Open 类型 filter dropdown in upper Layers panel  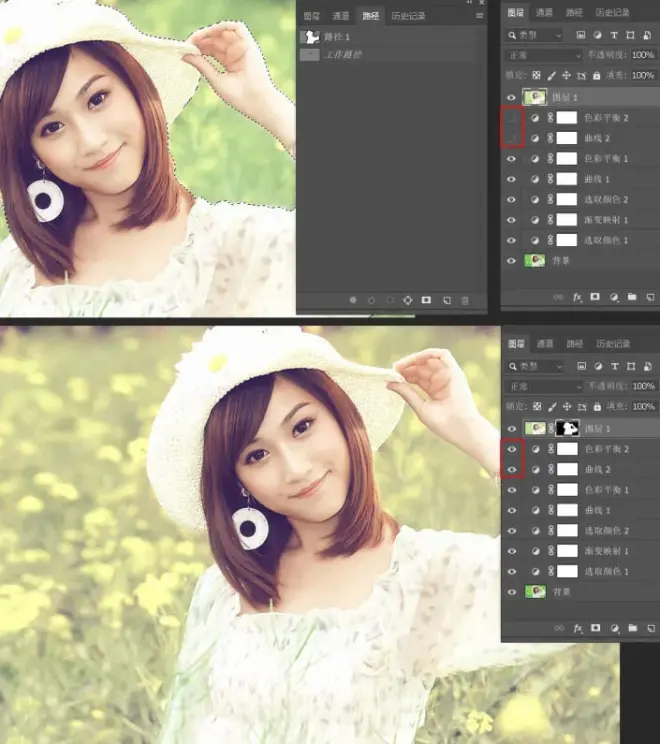click(x=534, y=35)
